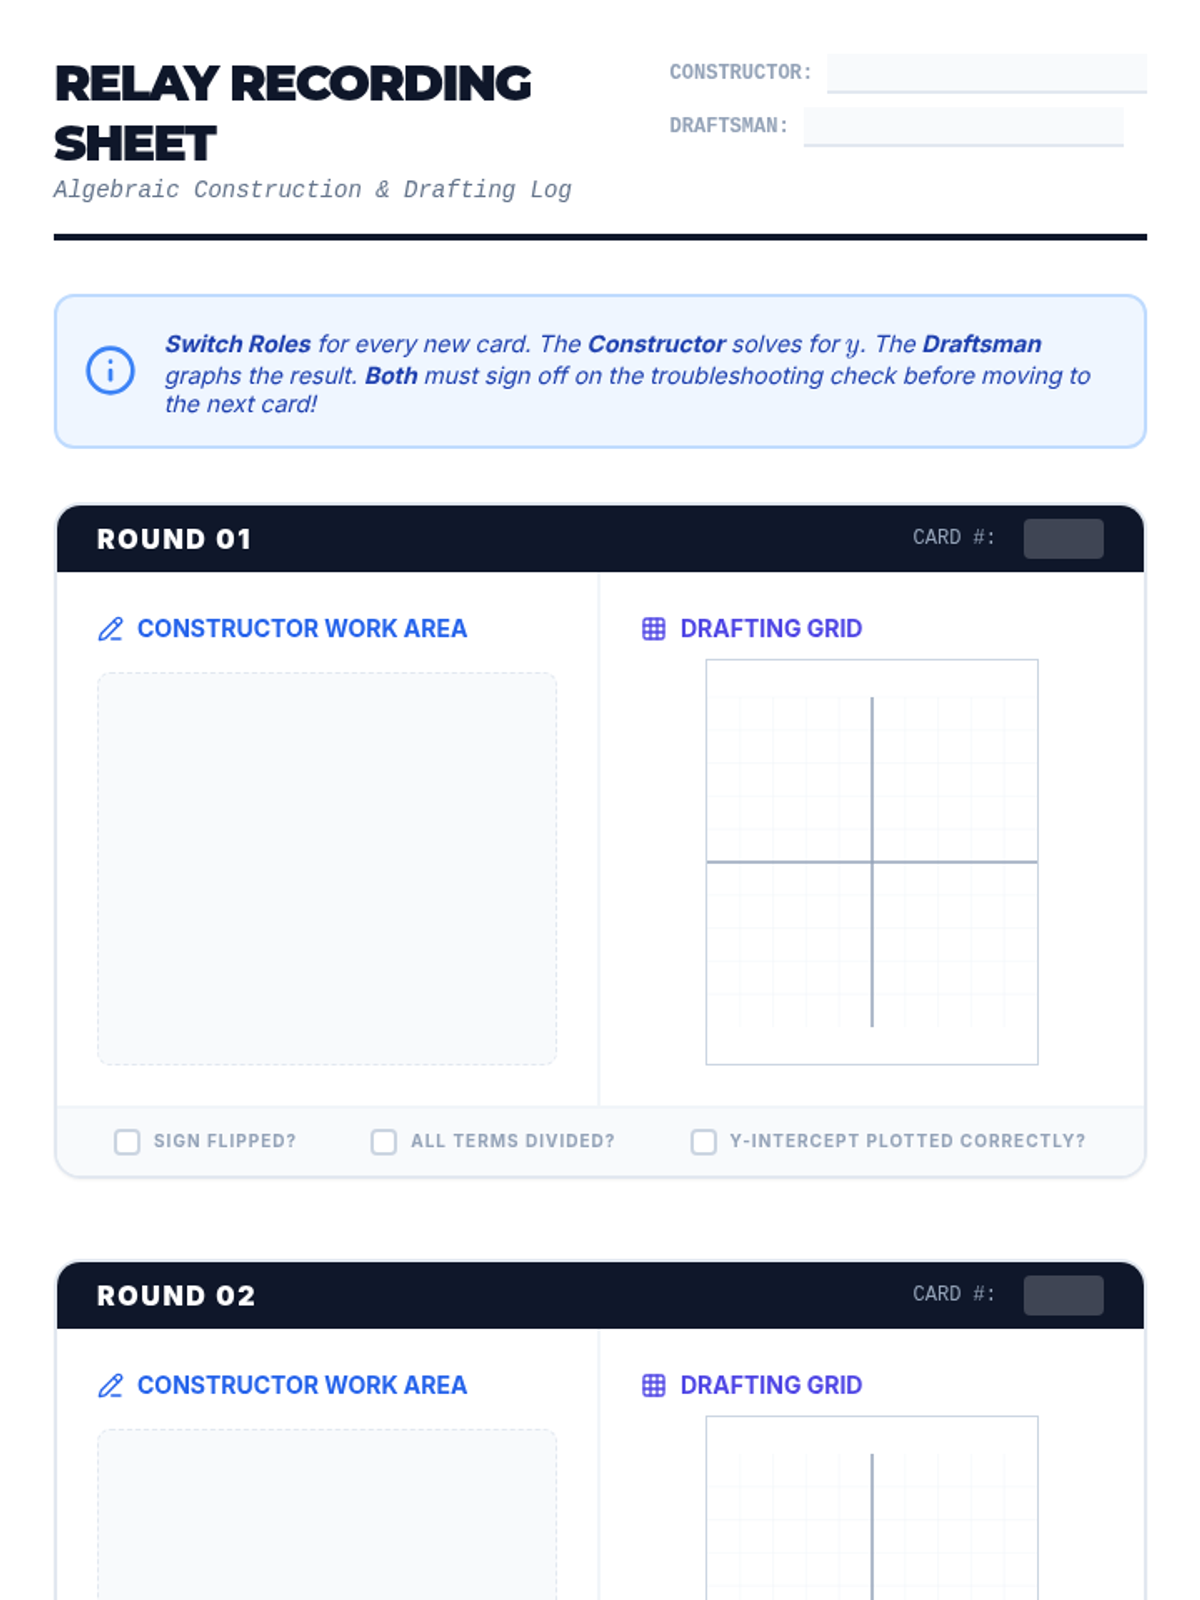Click inside Round 02 constructor work area box
The width and height of the screenshot is (1200, 1600).
coord(327,1514)
